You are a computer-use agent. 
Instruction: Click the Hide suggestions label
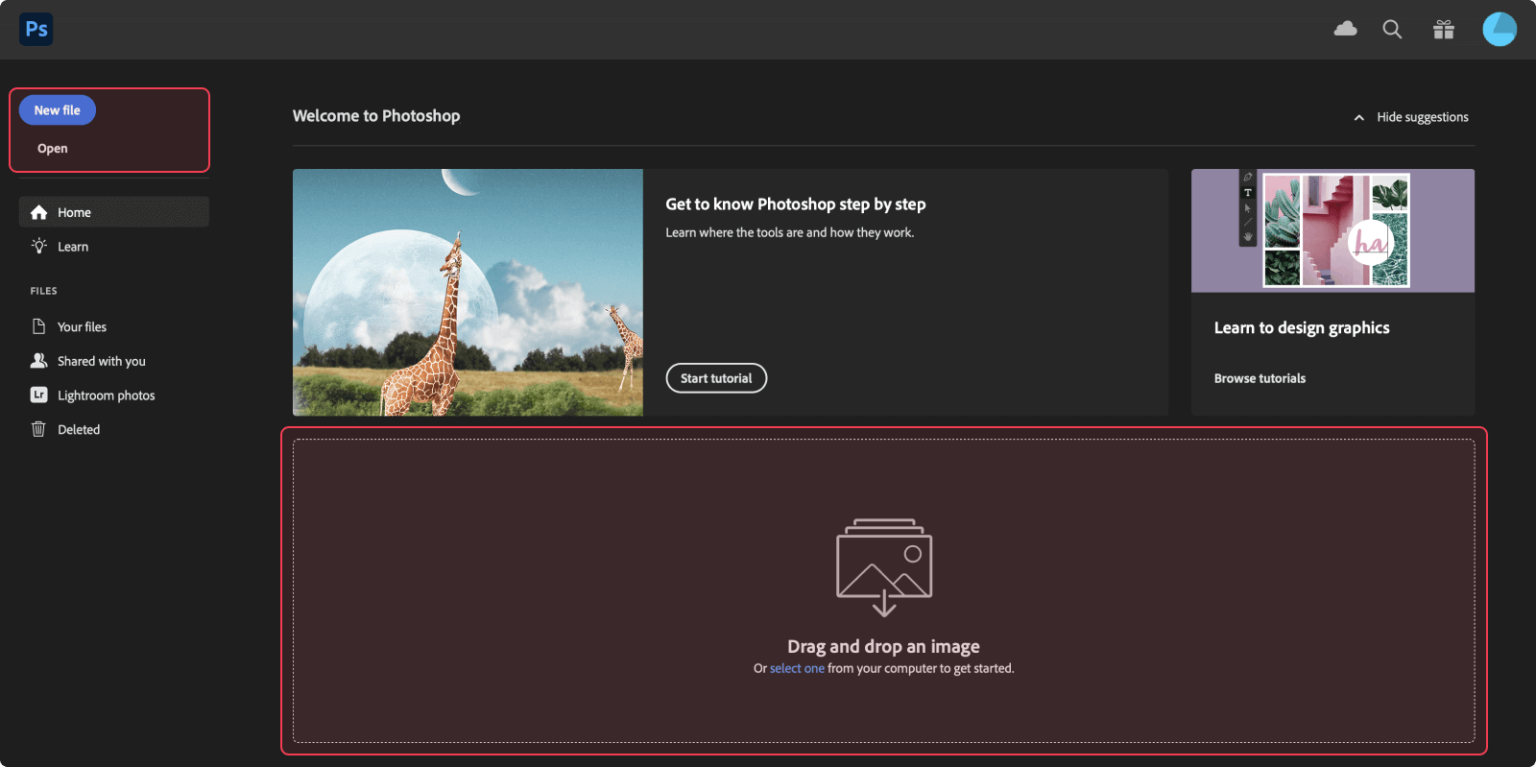tap(1422, 117)
